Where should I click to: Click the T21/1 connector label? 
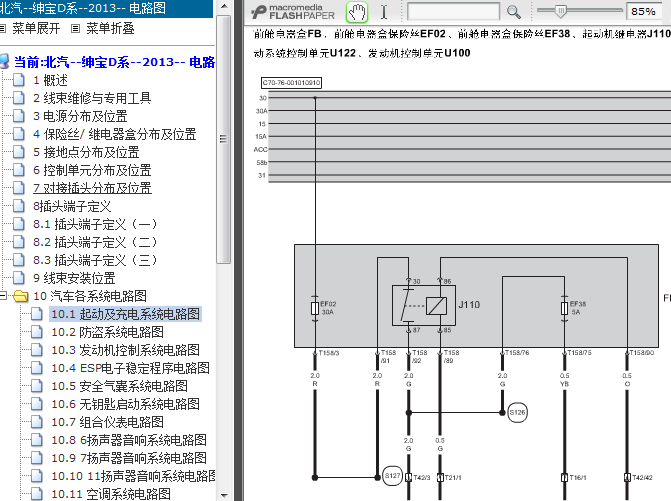coord(453,477)
